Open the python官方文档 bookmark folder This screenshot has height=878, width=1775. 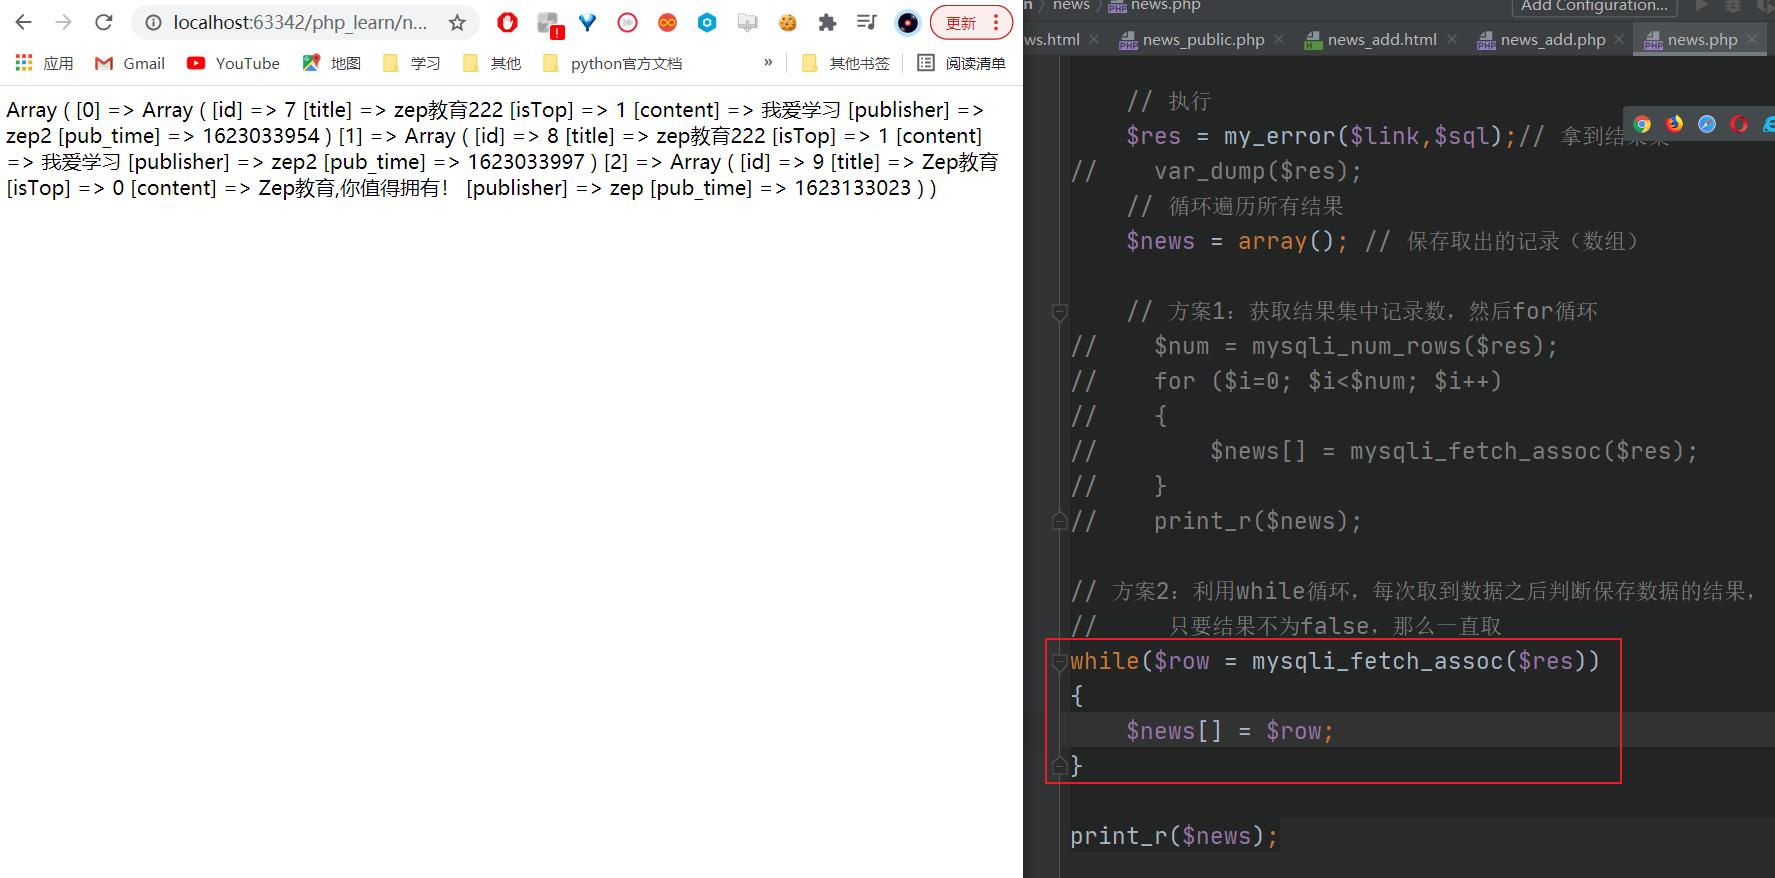pos(612,63)
